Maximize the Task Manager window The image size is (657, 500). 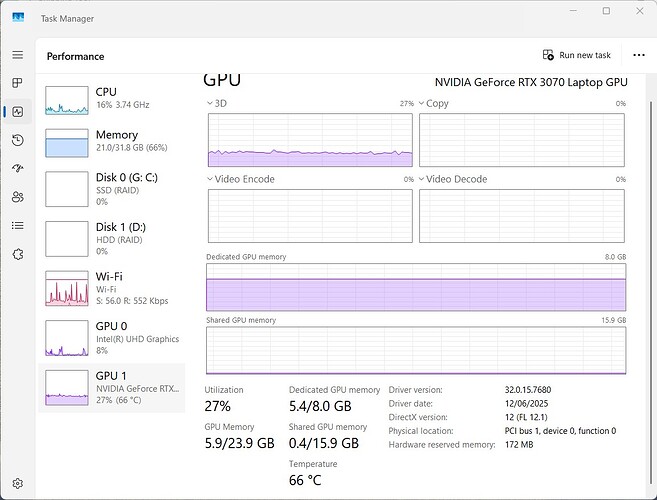tap(606, 11)
